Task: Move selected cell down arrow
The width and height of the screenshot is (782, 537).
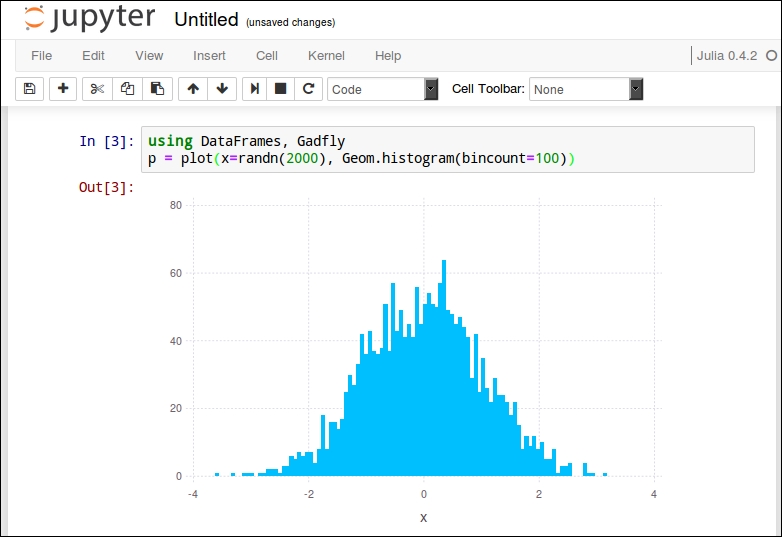Action: pos(222,89)
